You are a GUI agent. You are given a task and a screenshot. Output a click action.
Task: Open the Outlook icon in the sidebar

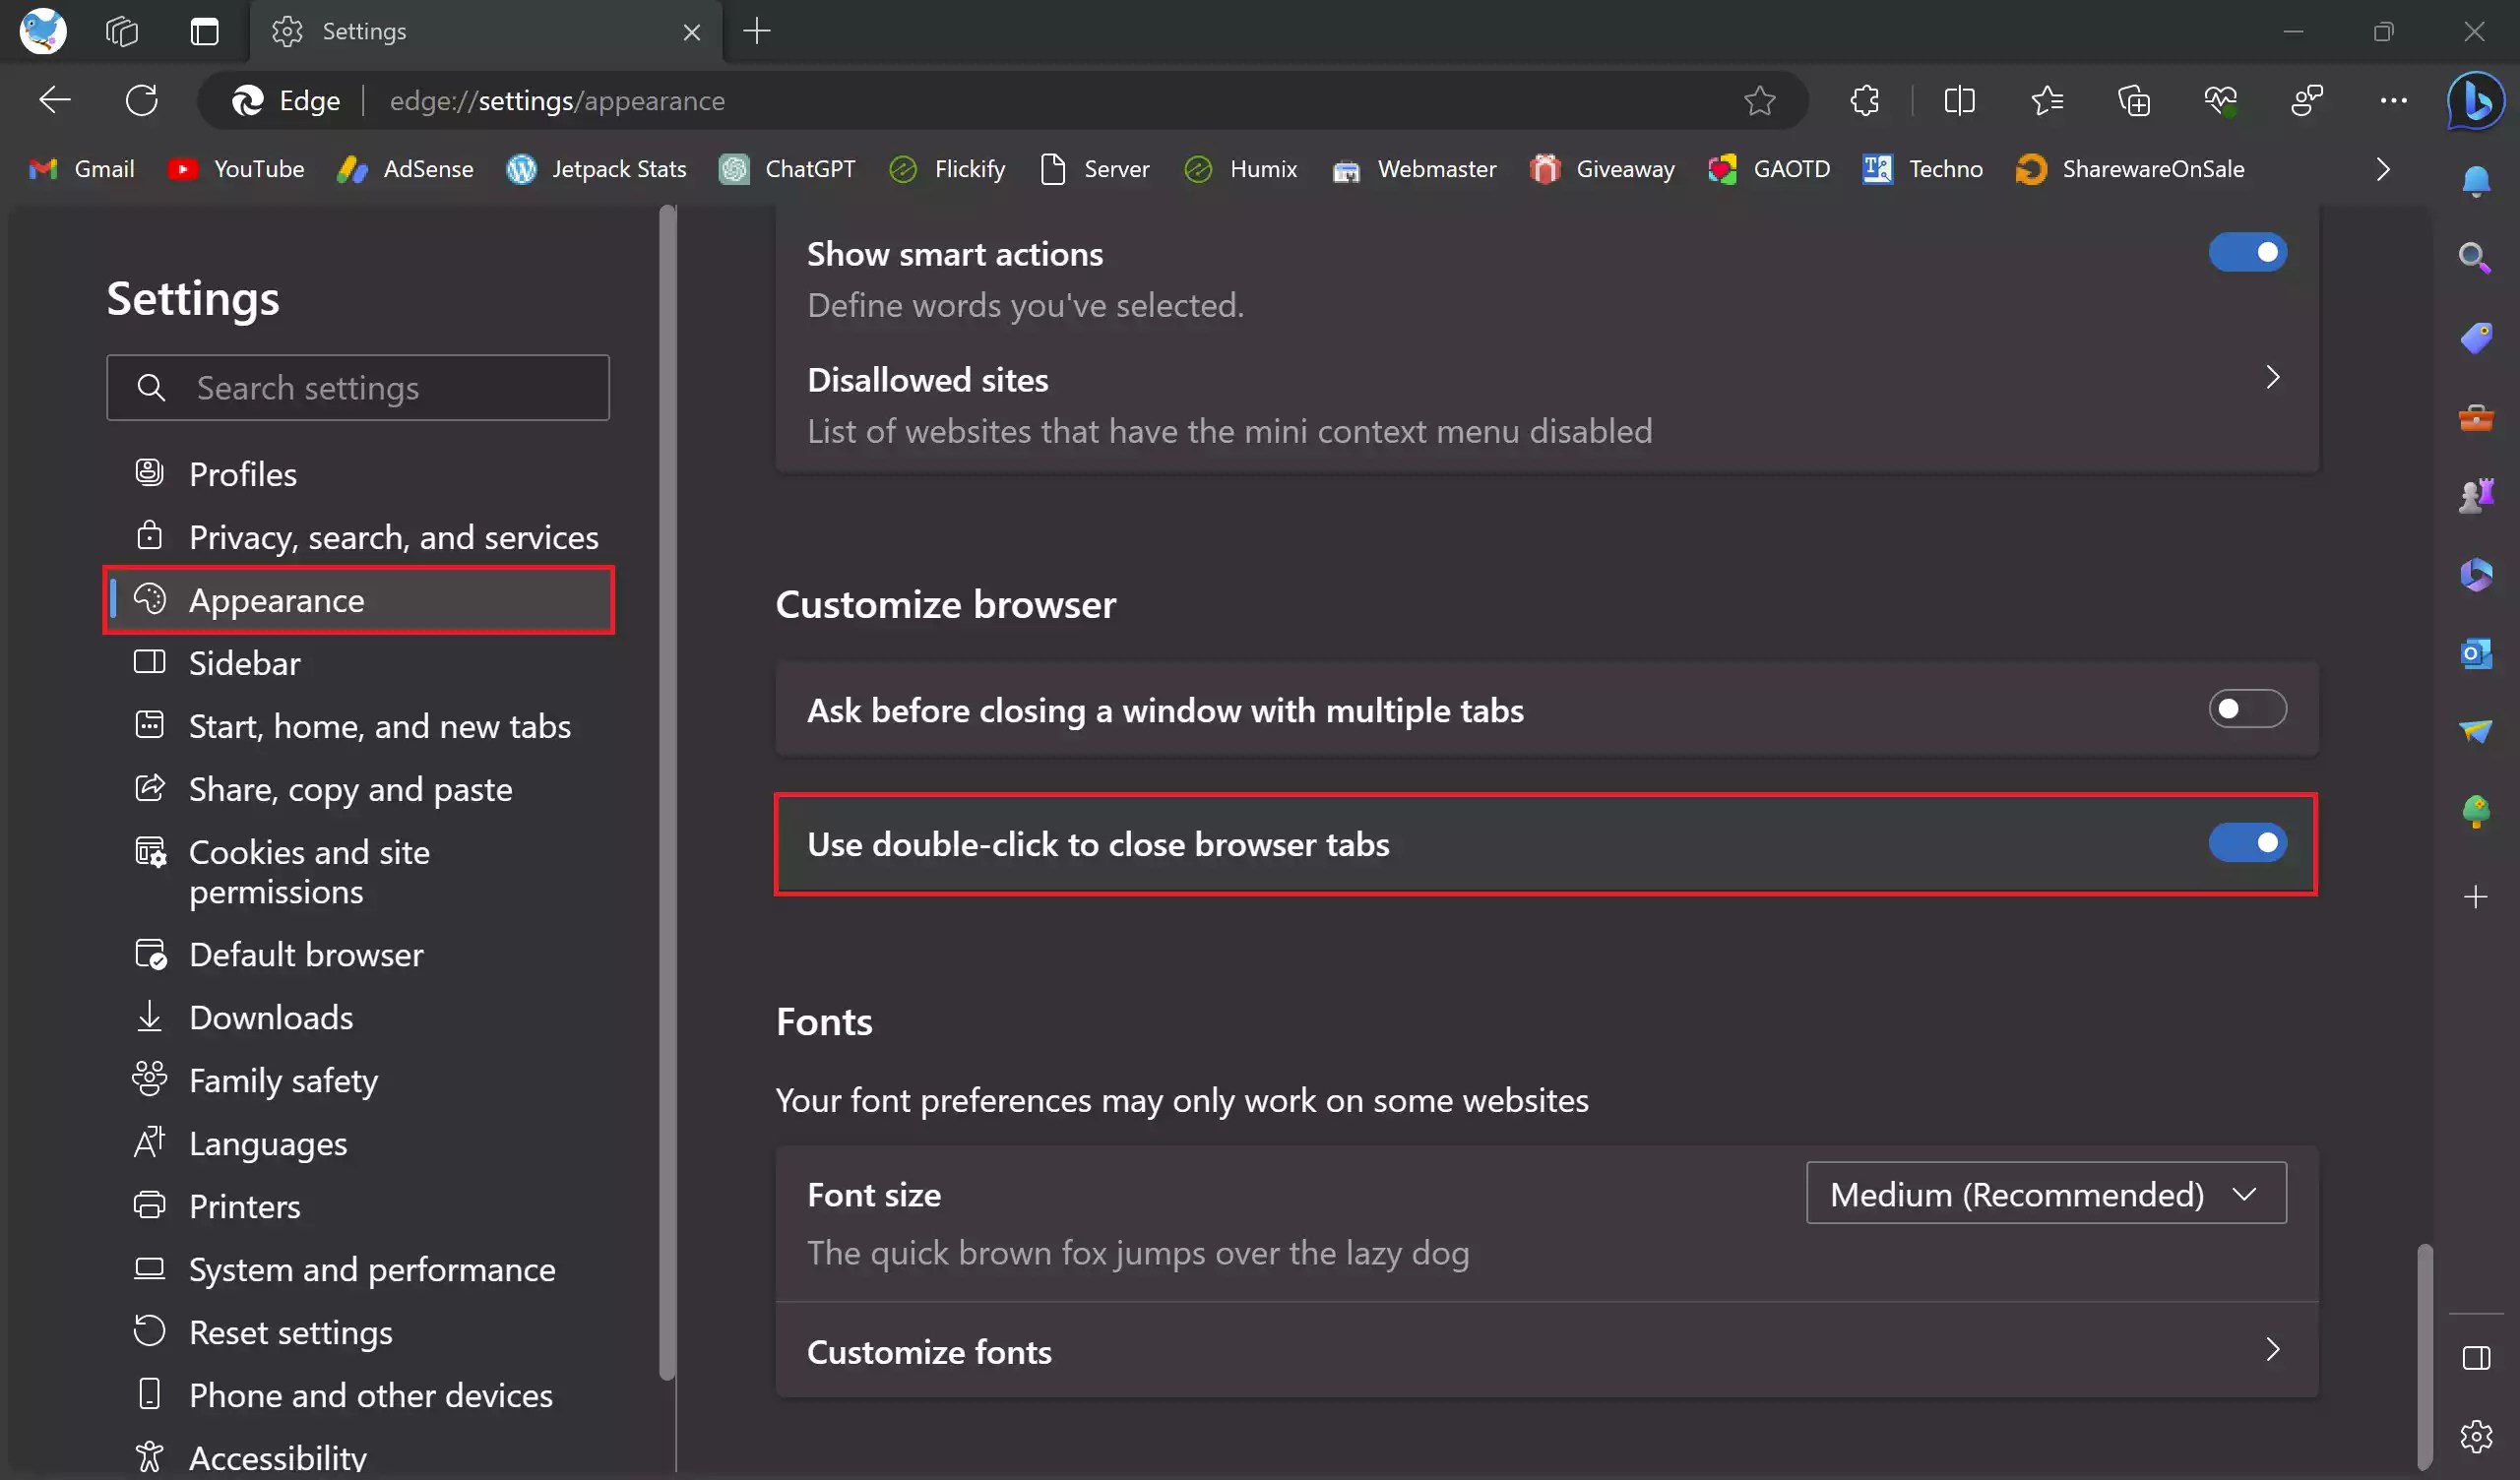tap(2477, 653)
